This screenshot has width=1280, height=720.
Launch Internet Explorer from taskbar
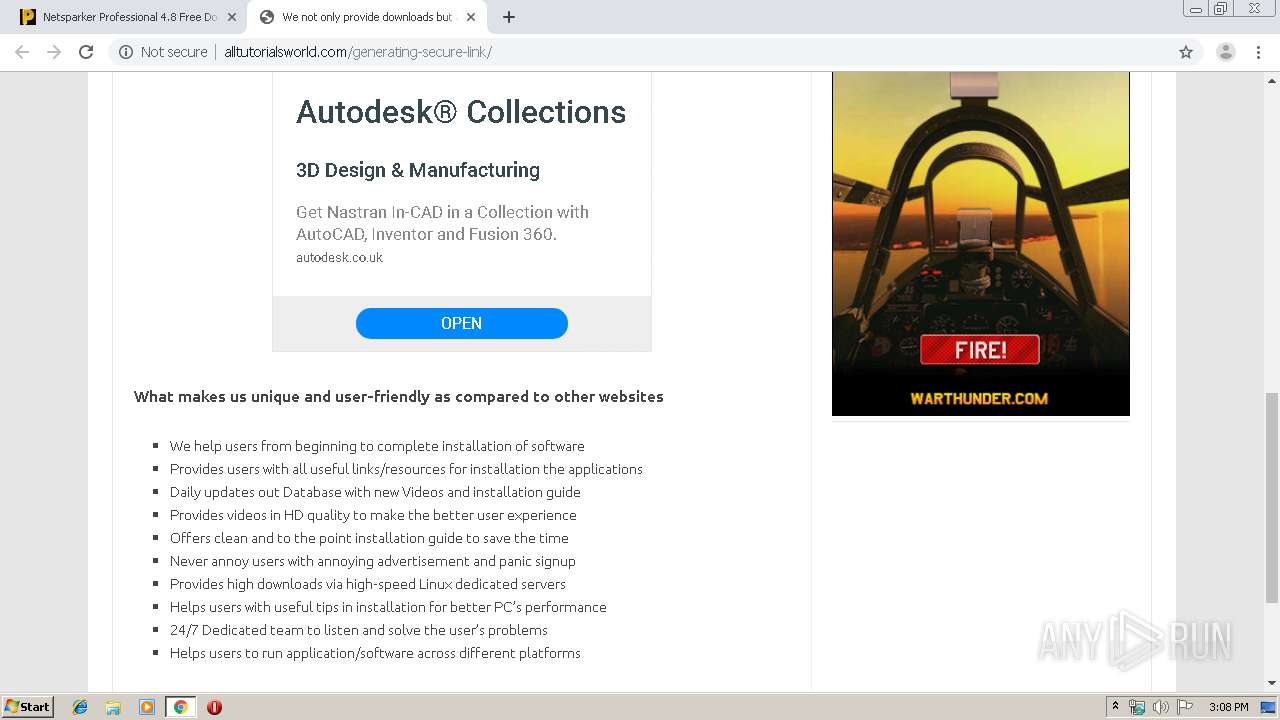(80, 707)
